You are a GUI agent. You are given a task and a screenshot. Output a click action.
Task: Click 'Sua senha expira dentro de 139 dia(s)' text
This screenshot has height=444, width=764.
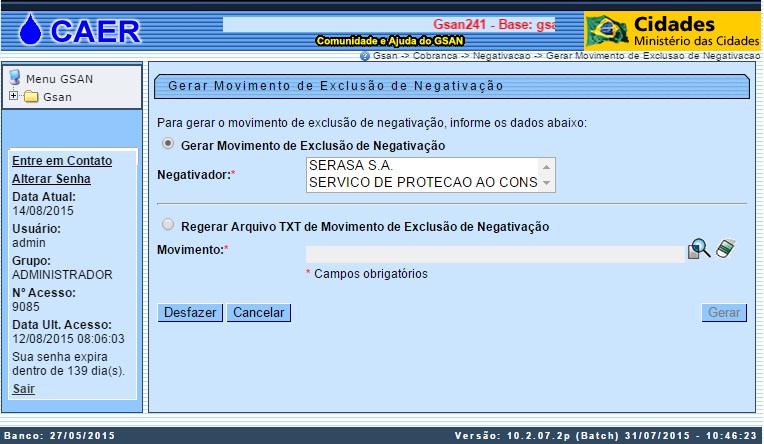pyautogui.click(x=69, y=364)
